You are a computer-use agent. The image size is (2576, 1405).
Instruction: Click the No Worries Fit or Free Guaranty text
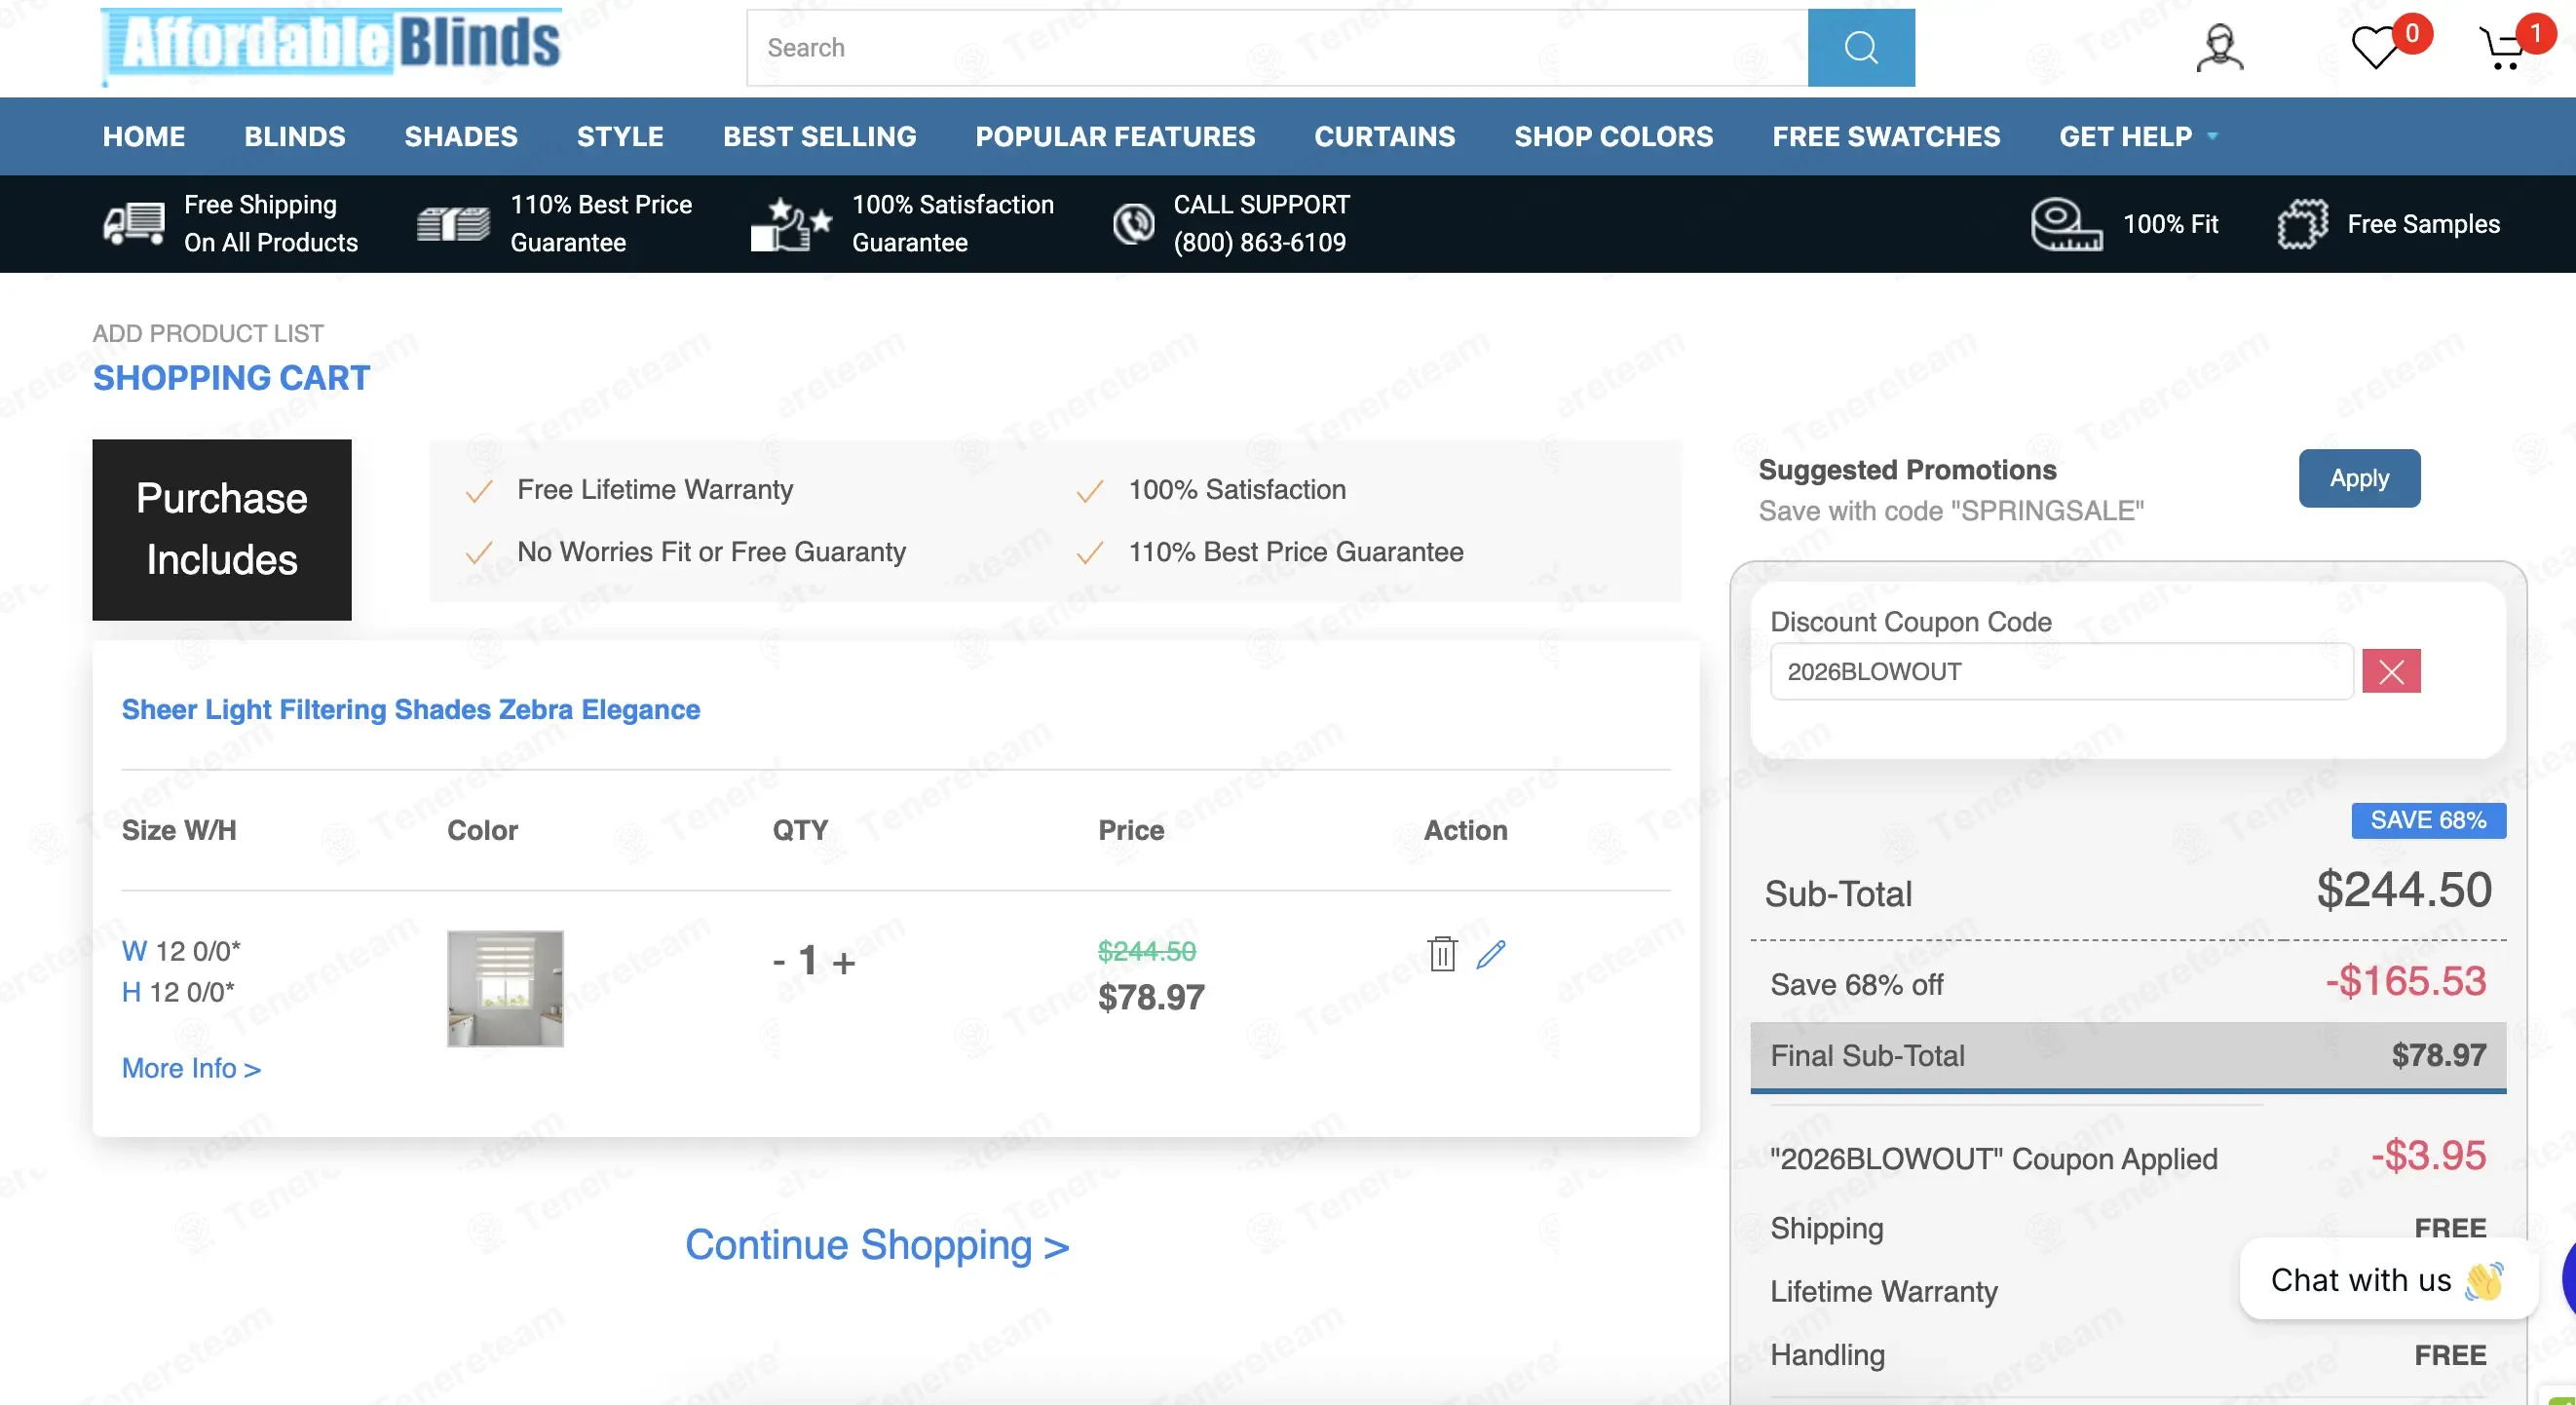[711, 552]
